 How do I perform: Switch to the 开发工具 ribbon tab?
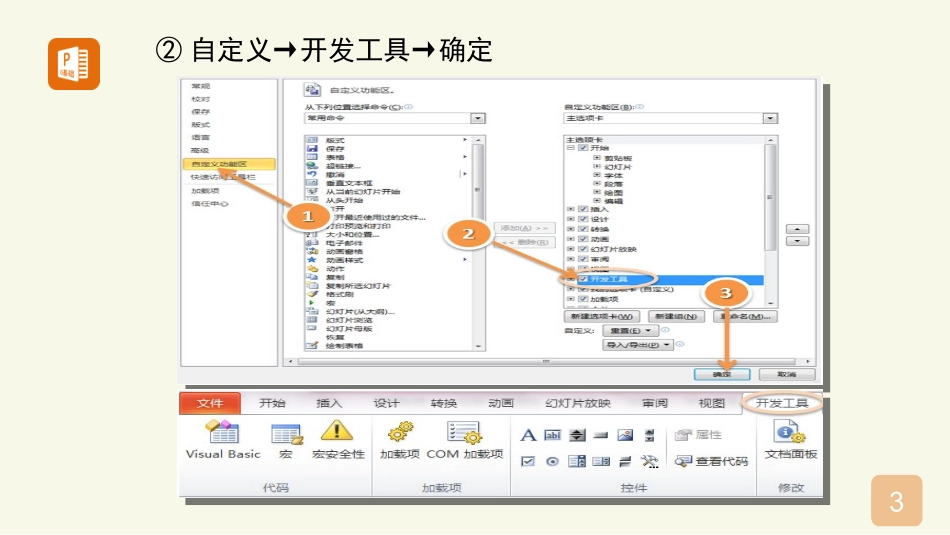(782, 403)
